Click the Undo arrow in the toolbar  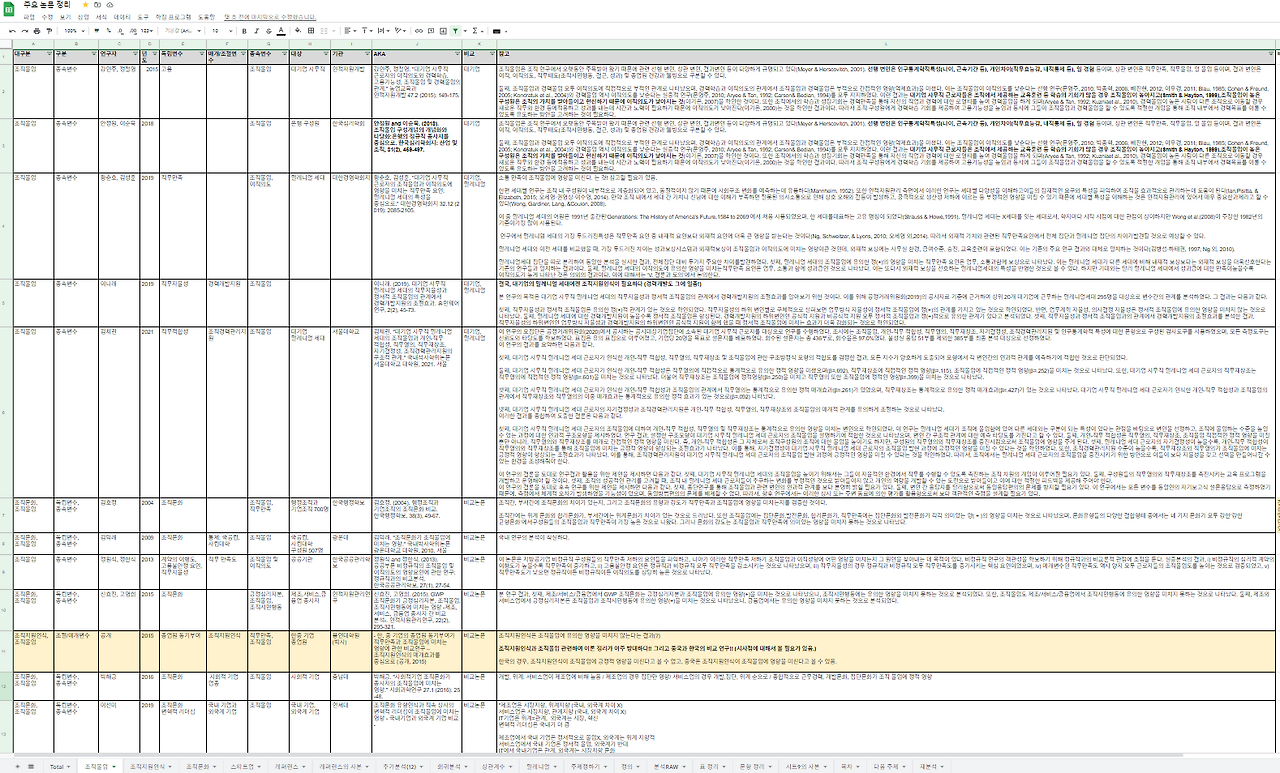click(x=12, y=31)
